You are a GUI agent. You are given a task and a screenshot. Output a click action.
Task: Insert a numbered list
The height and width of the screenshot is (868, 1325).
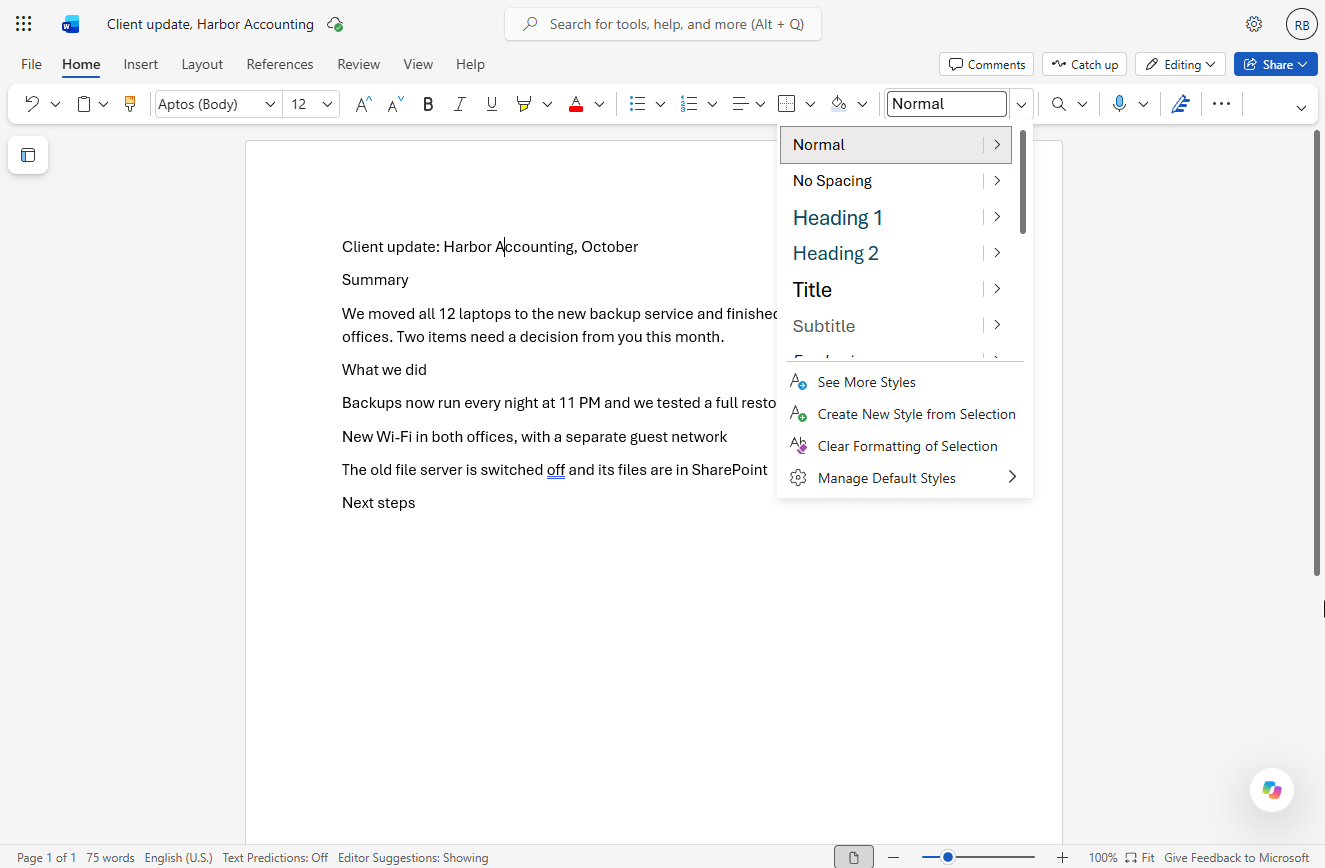689,104
